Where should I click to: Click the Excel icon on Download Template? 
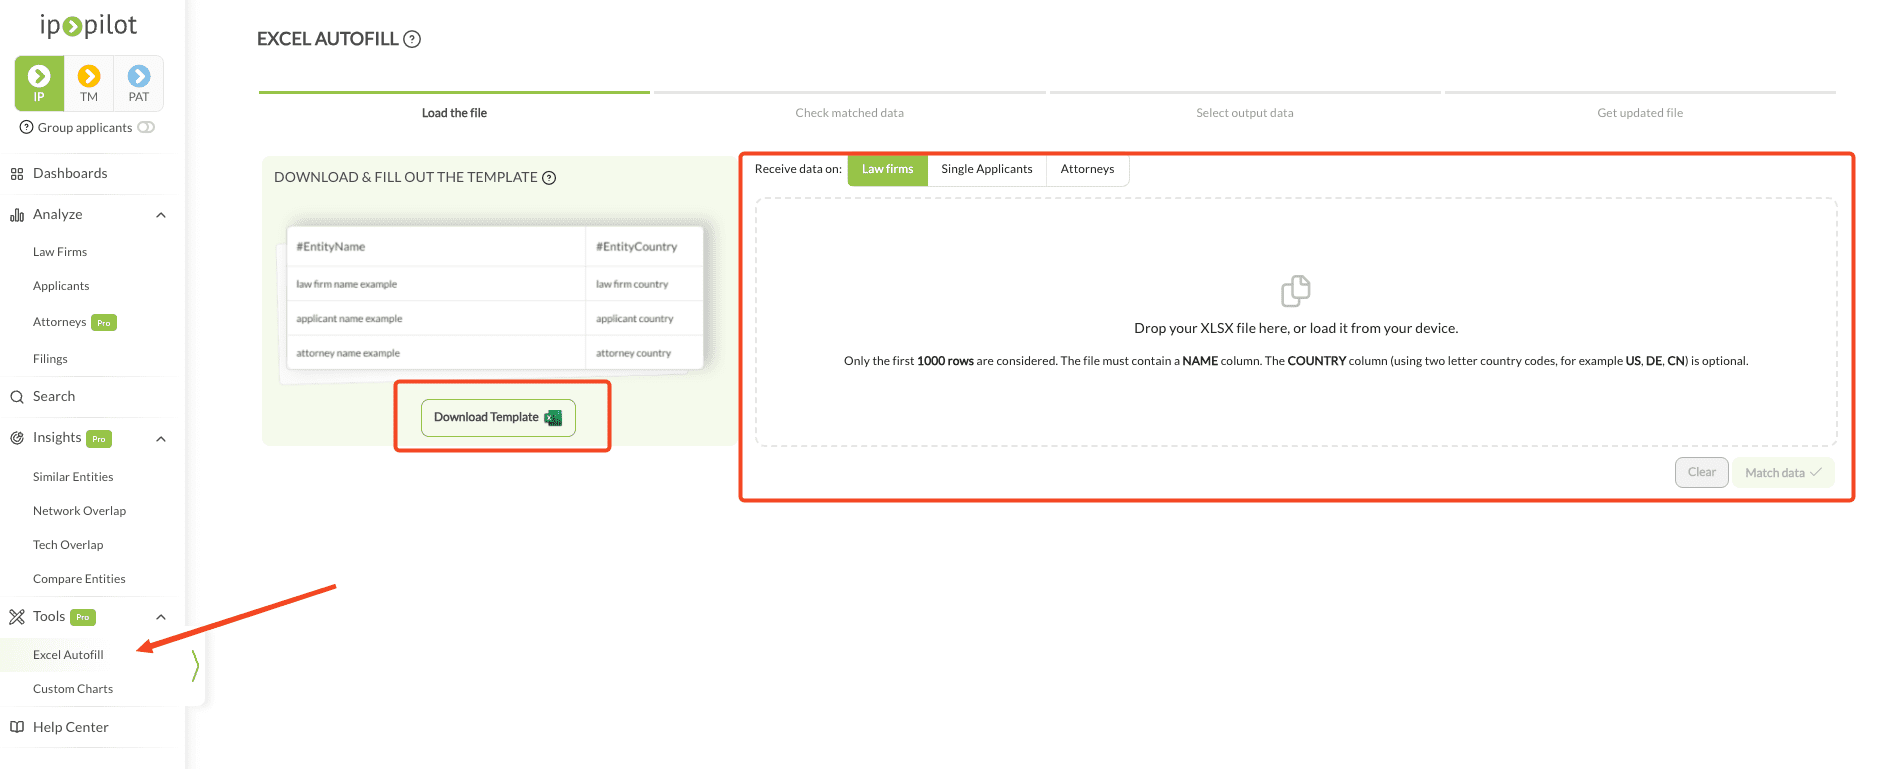tap(553, 417)
